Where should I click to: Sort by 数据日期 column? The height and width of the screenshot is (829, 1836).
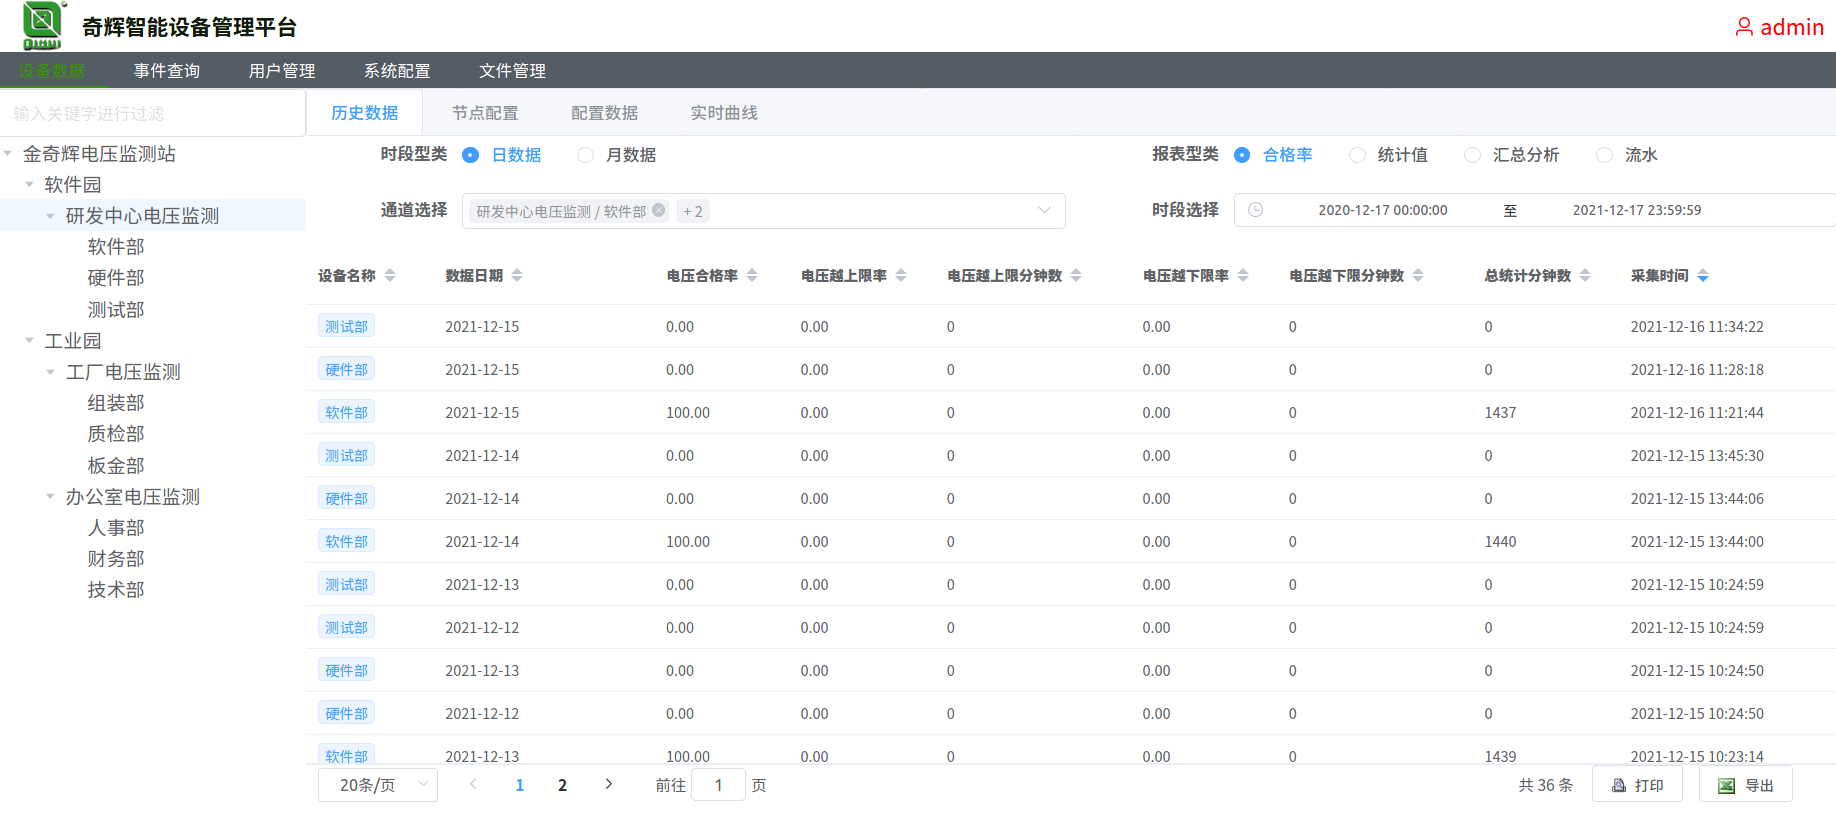pyautogui.click(x=517, y=275)
